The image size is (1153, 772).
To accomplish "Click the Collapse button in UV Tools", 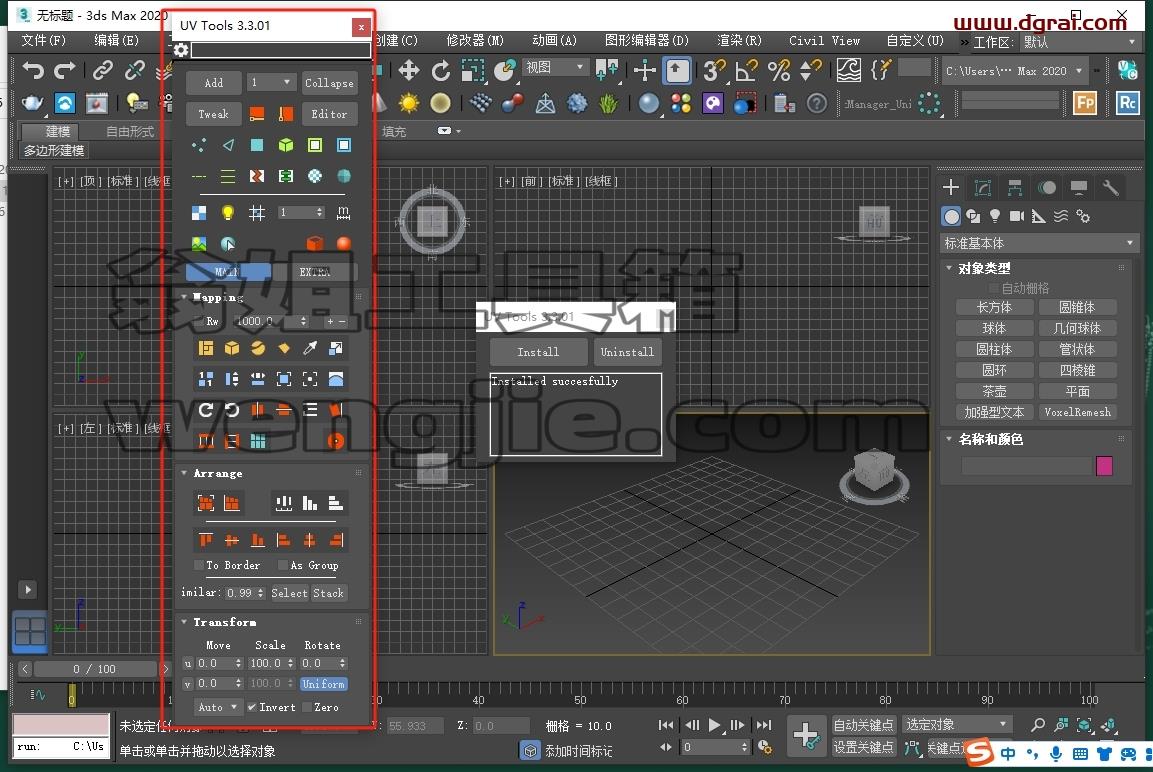I will [329, 83].
